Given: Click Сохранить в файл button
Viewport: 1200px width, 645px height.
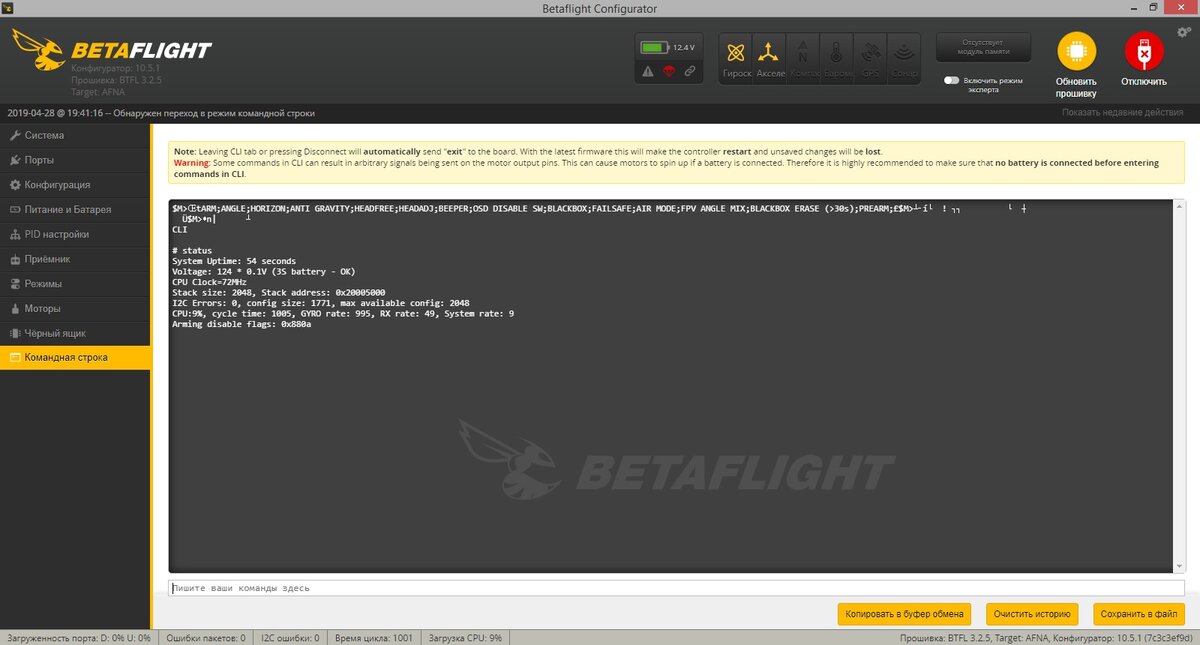Looking at the screenshot, I should click(x=1138, y=614).
